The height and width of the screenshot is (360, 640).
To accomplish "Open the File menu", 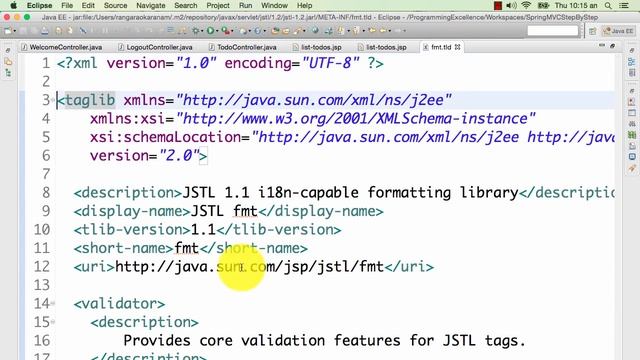I will (67, 6).
